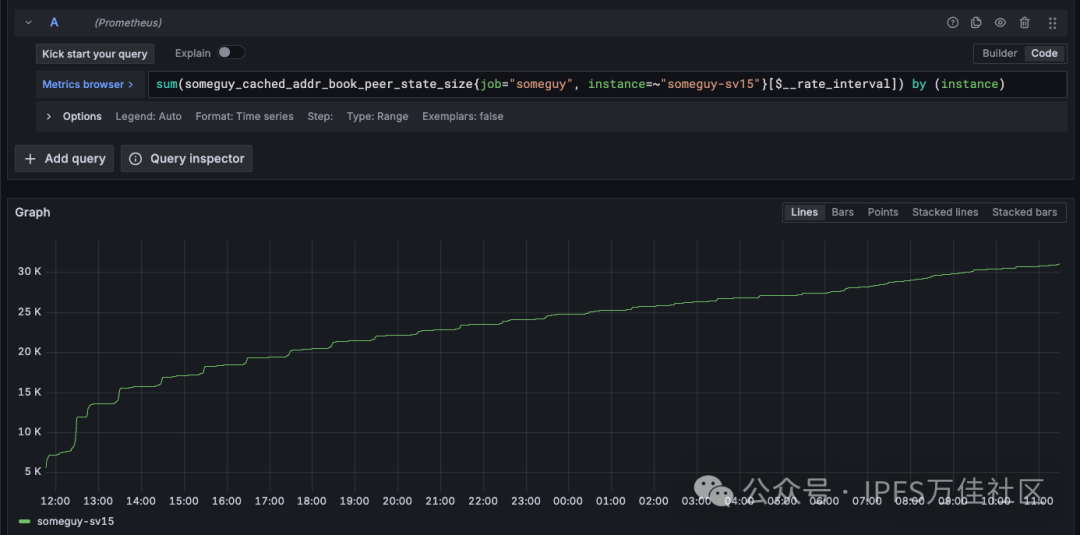
Task: Click the 18:00 x-axis time label
Action: coord(311,501)
